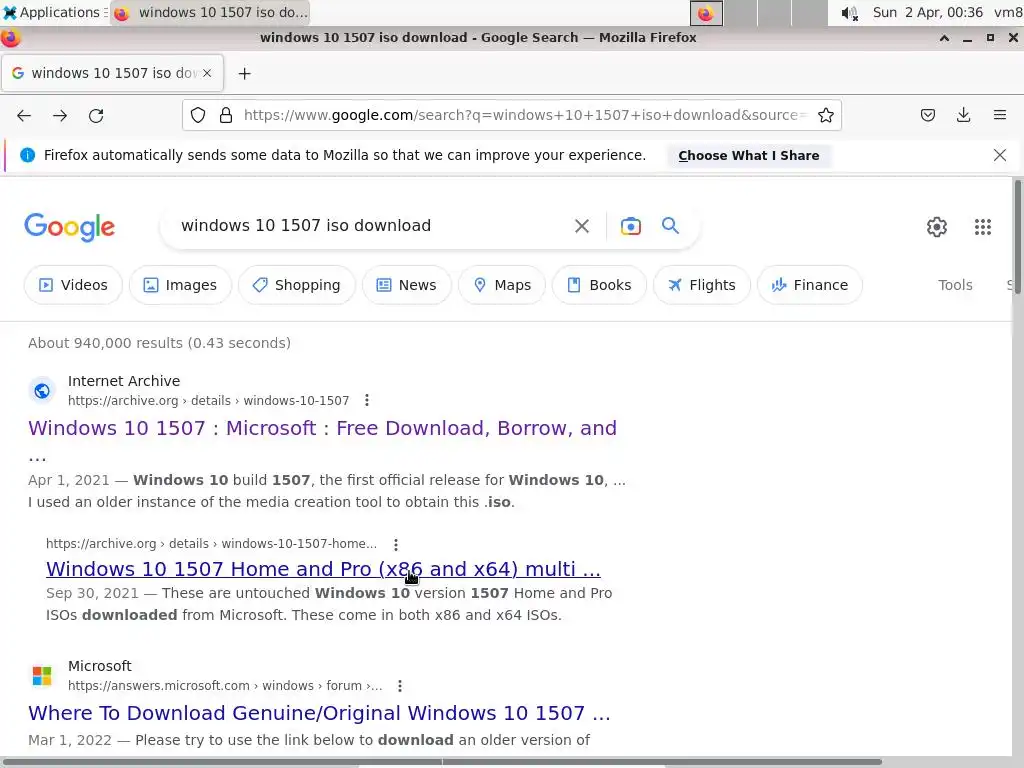Bookmark this page with the star
This screenshot has height=768, width=1024.
825,116
